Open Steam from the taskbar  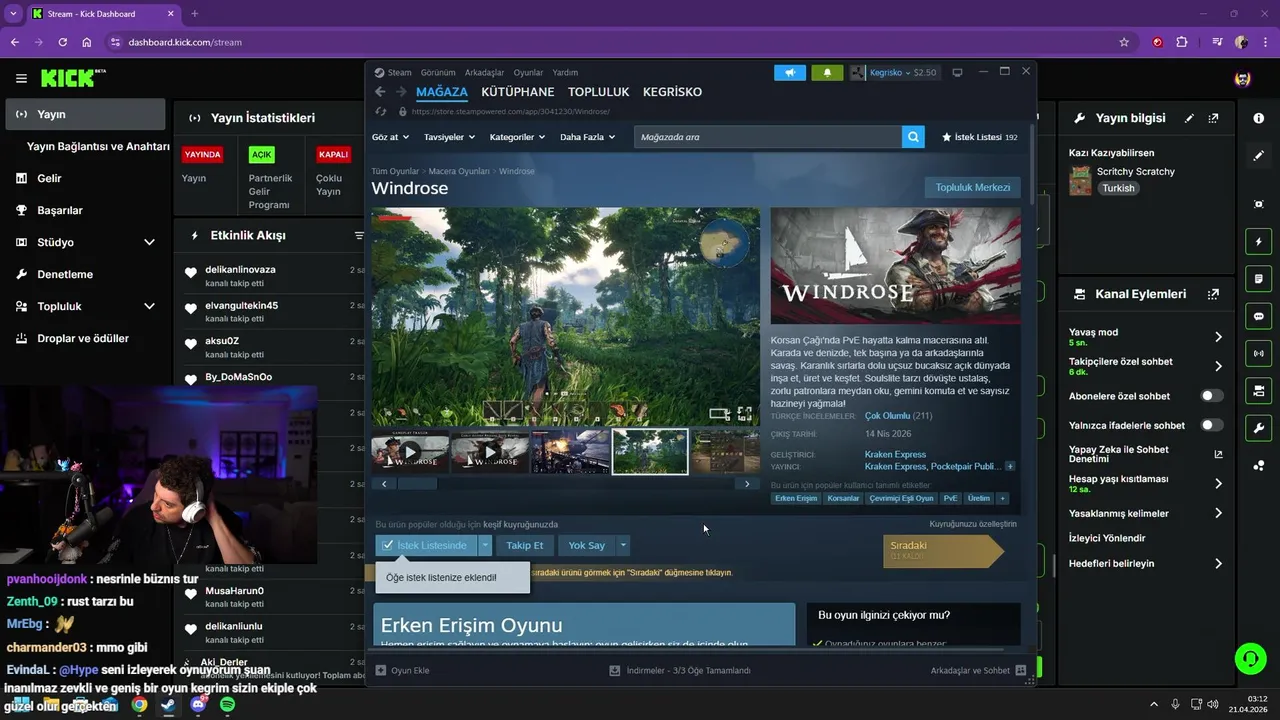point(168,705)
